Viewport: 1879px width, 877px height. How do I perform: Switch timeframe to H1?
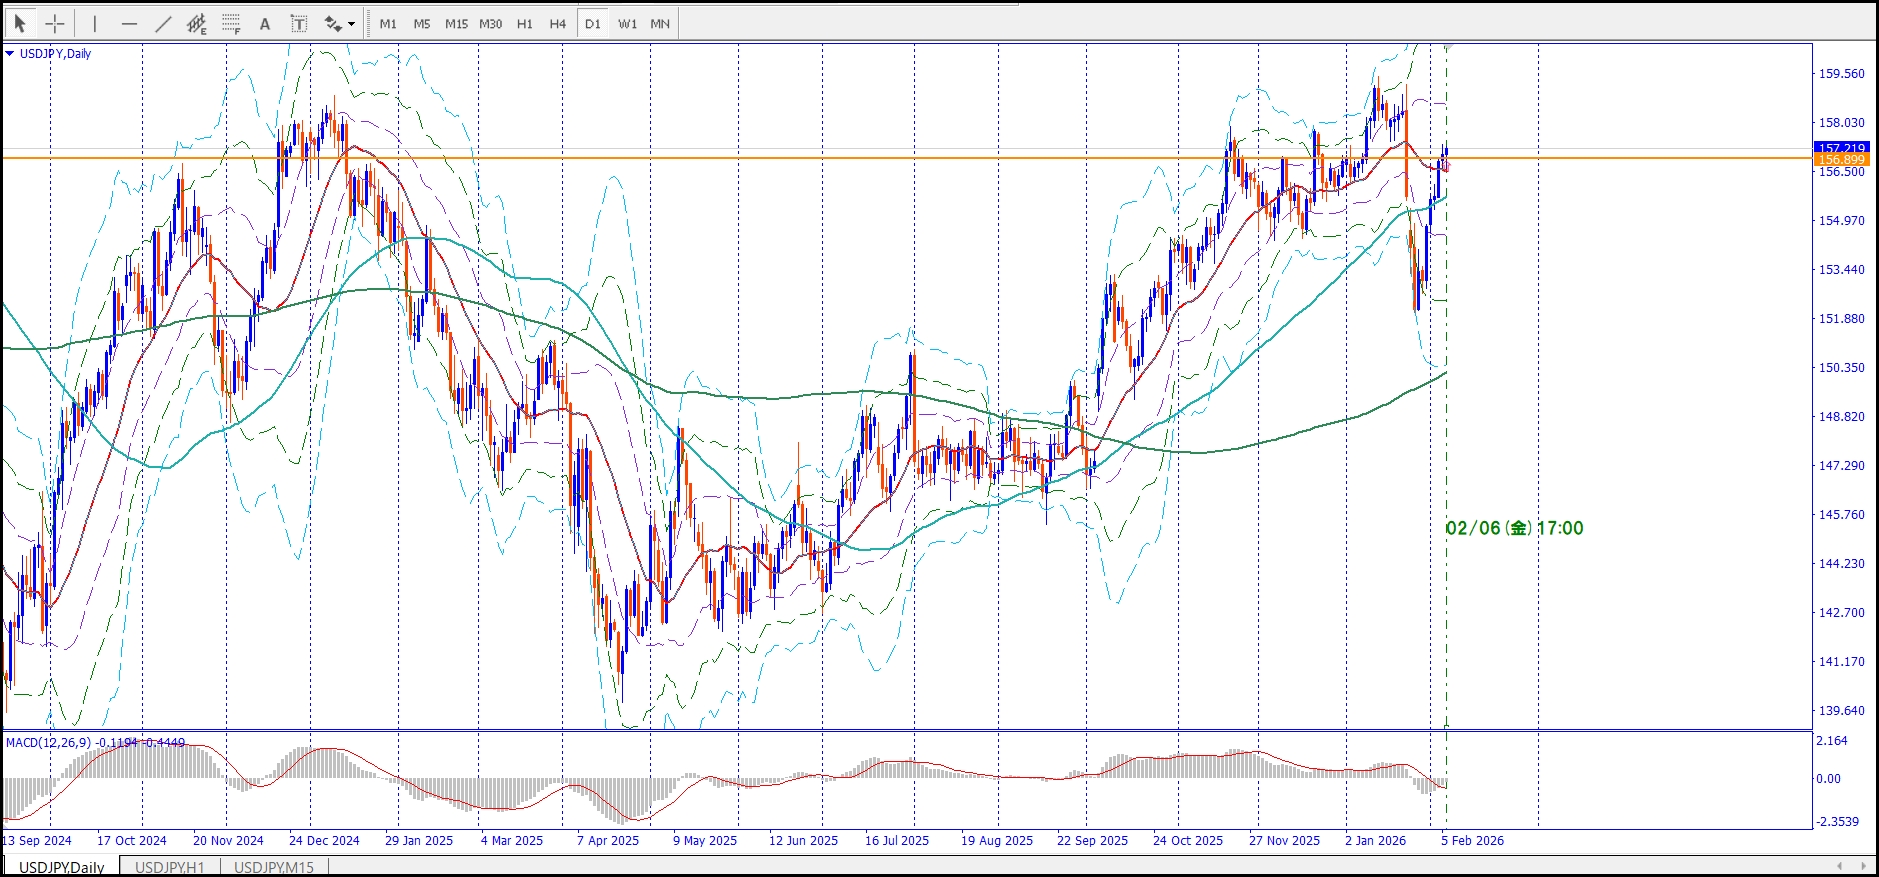(x=524, y=23)
